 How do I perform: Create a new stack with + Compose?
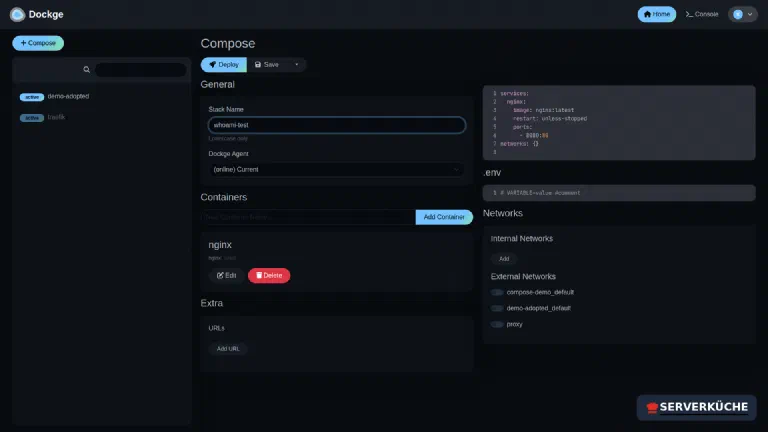[x=38, y=43]
